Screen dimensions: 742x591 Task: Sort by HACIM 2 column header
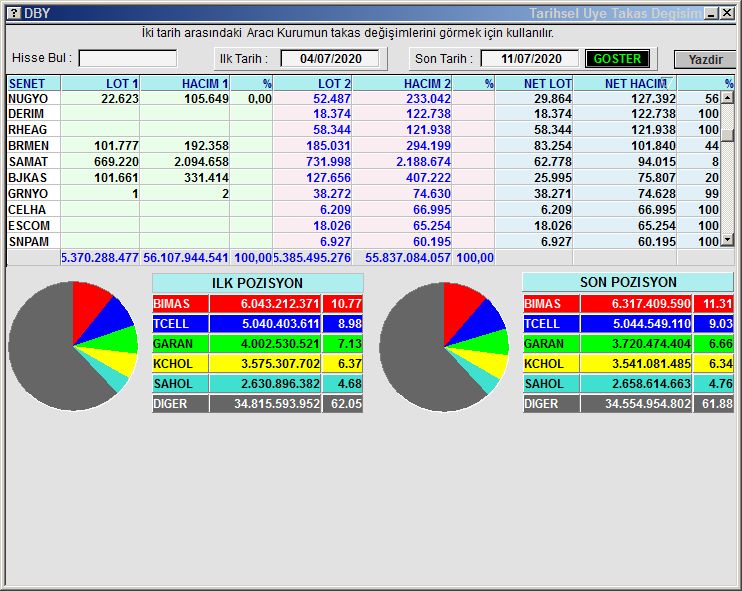[402, 83]
